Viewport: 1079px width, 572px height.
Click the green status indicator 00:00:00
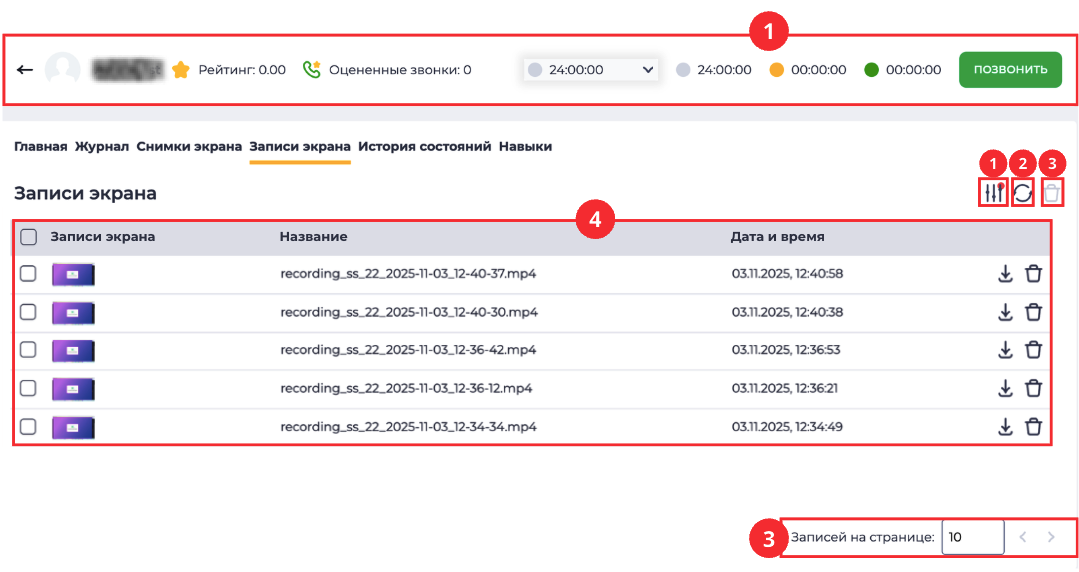click(903, 70)
